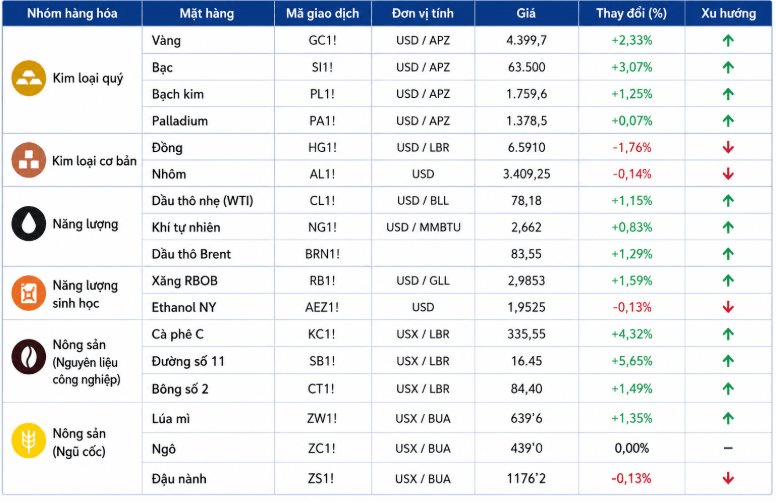Click the green up arrow for Vàng
776x502 pixels.
728,41
